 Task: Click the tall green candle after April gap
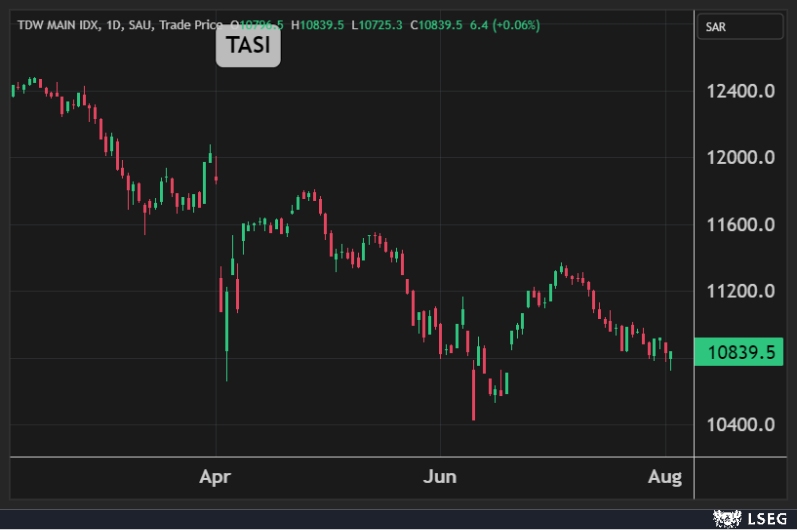coord(228,320)
